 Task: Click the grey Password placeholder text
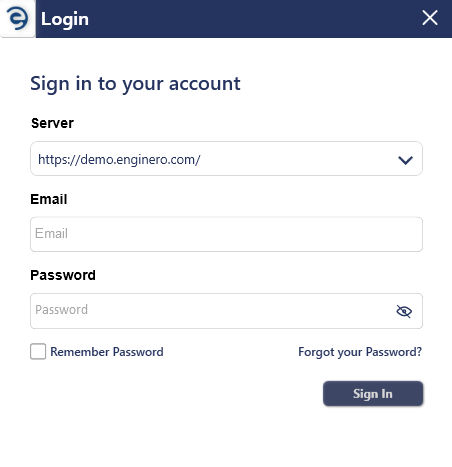pyautogui.click(x=62, y=310)
